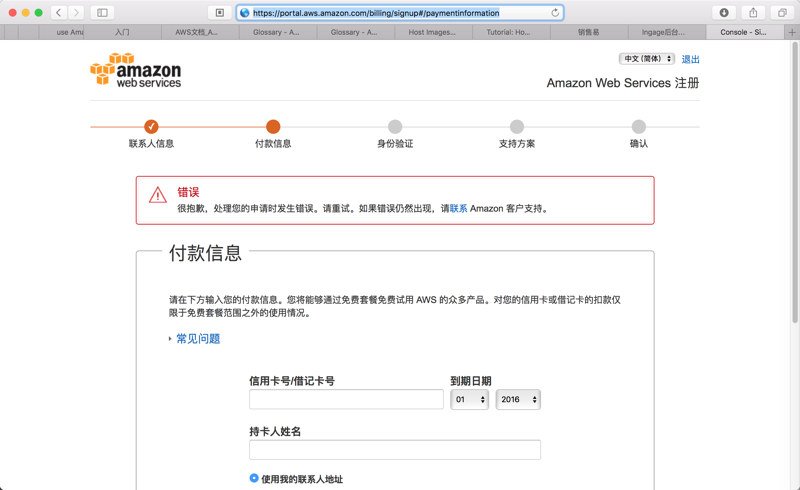Switch to the 销售易 tab
The image size is (800, 490).
pyautogui.click(x=589, y=32)
